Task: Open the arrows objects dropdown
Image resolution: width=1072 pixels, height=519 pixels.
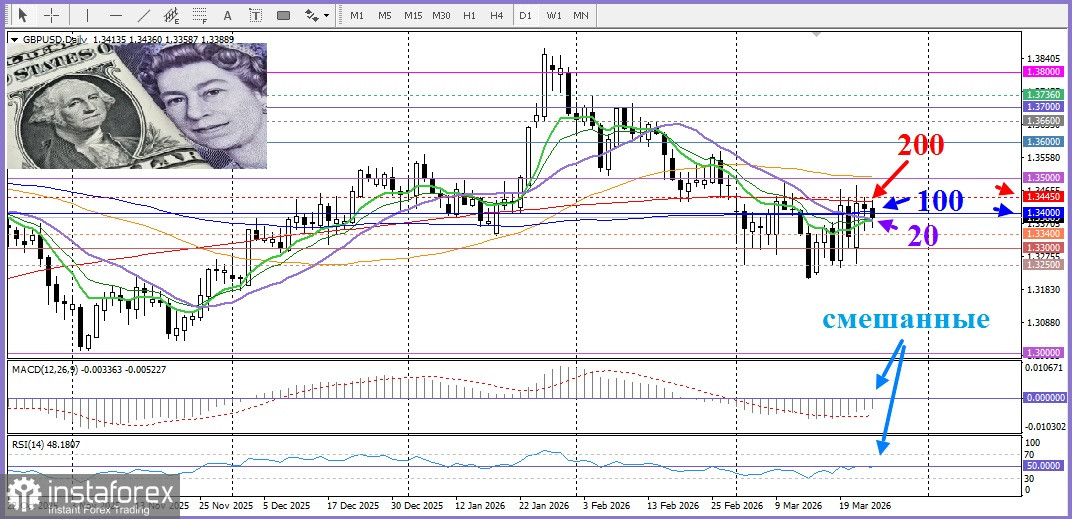Action: tap(317, 15)
